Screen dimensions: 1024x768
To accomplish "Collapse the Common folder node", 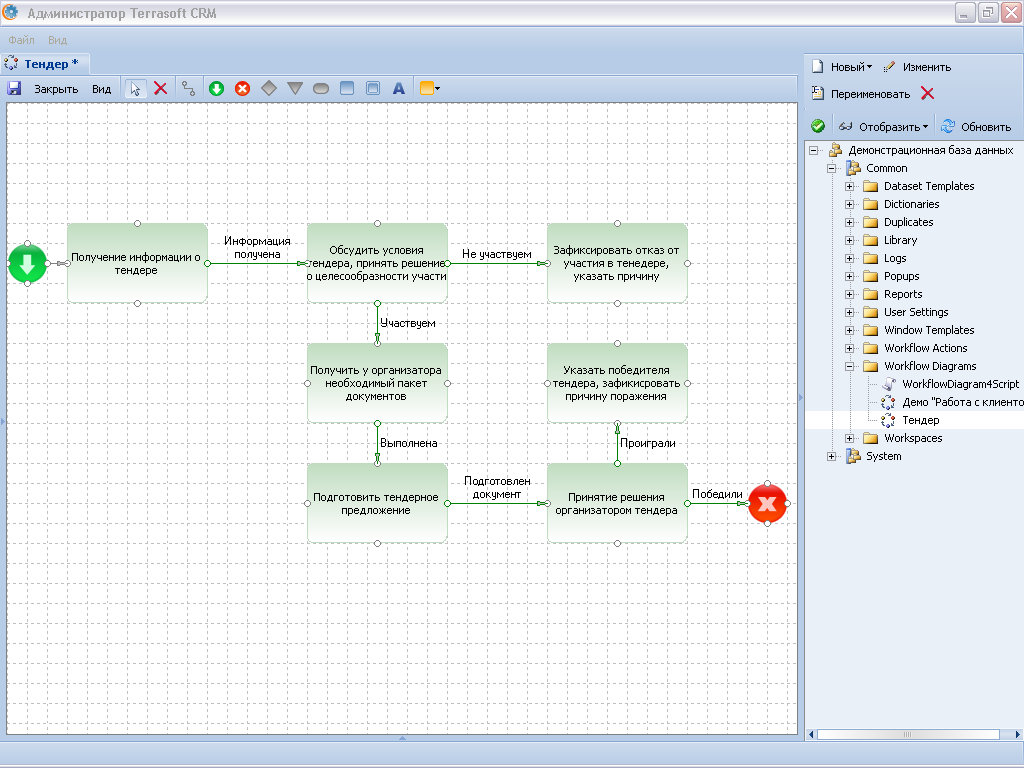I will tap(831, 168).
